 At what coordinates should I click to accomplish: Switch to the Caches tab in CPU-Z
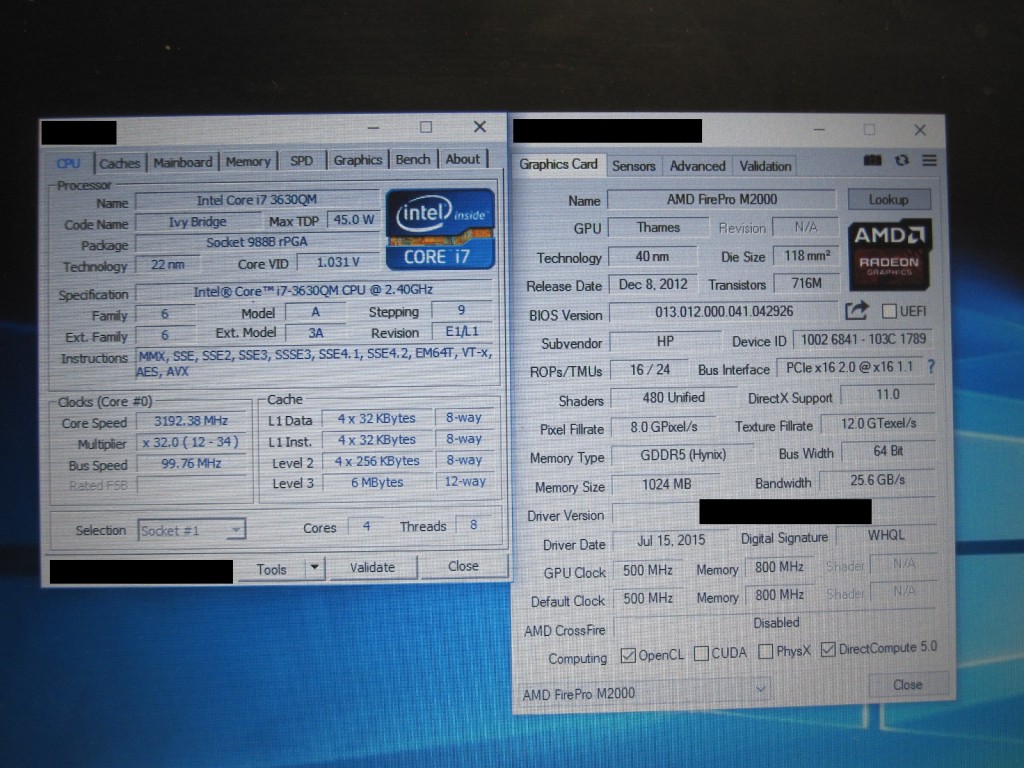[x=120, y=163]
